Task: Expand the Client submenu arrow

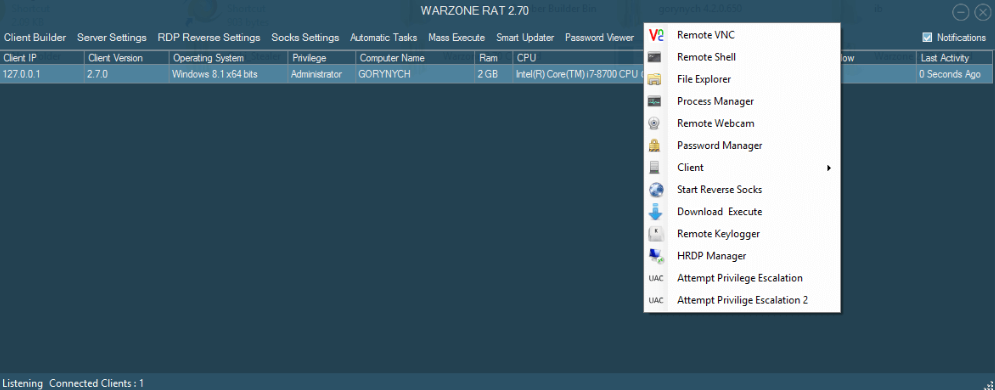Action: pos(829,168)
